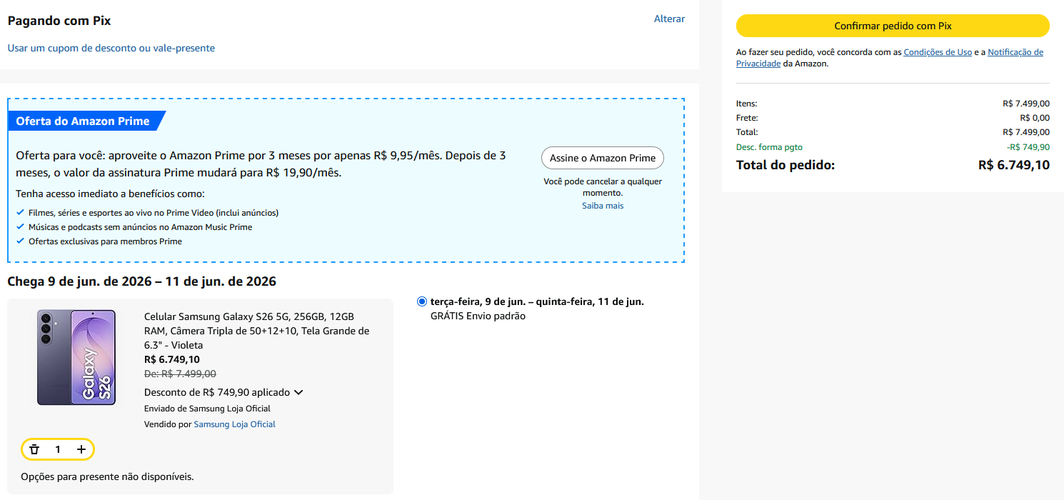Image resolution: width=1064 pixels, height=500 pixels.
Task: Click the Assine o Amazon Prime button
Action: pyautogui.click(x=602, y=158)
